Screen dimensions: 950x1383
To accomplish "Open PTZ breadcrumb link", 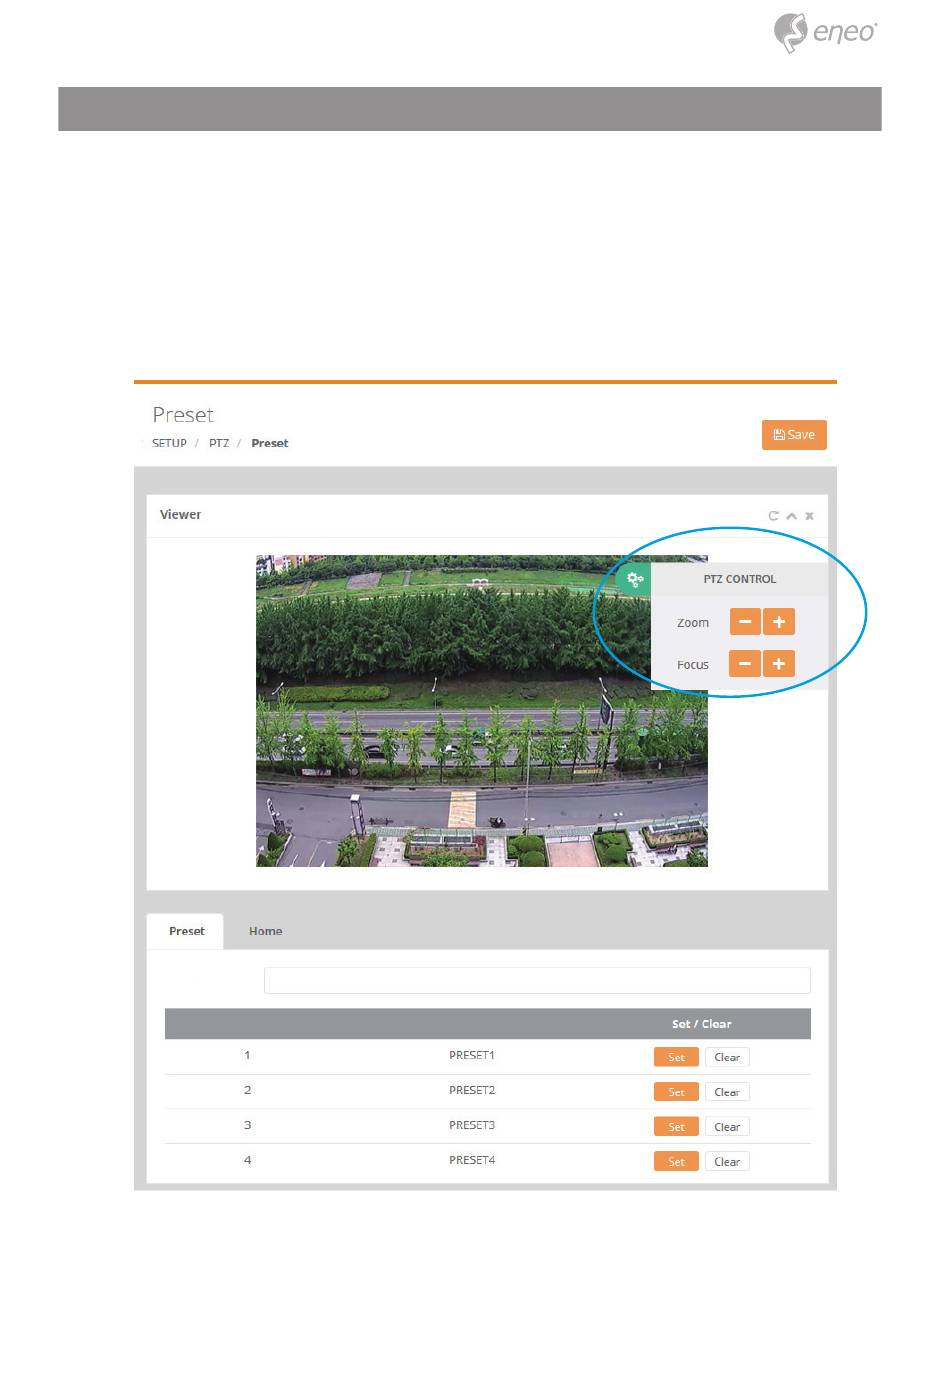I will 219,443.
